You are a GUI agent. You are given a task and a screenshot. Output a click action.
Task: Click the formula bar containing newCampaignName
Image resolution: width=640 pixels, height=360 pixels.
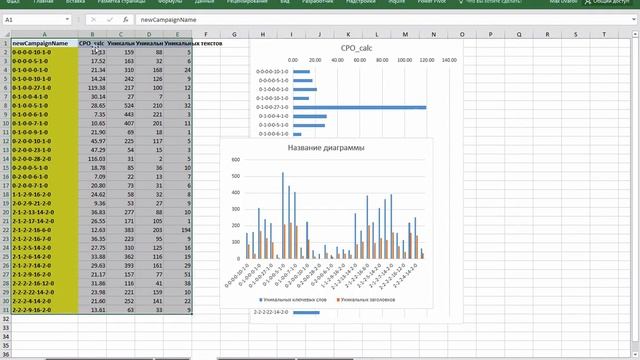point(383,20)
